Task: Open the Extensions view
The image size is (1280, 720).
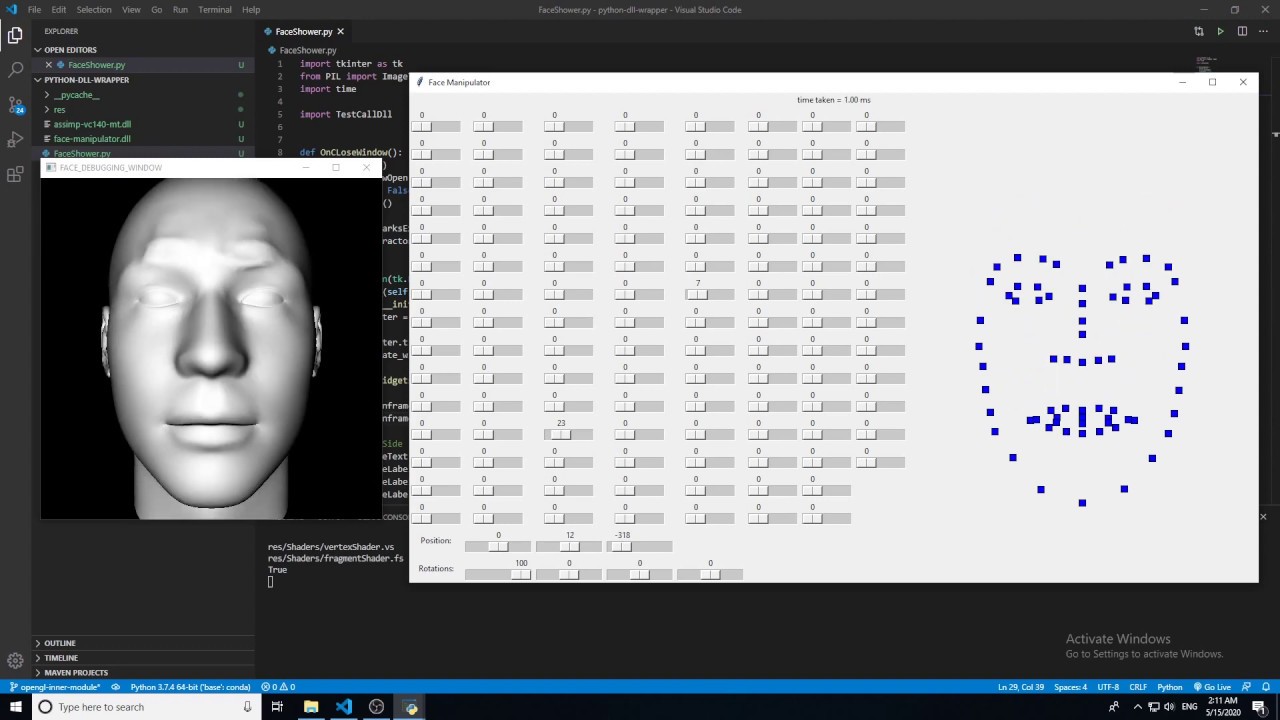Action: [x=15, y=174]
